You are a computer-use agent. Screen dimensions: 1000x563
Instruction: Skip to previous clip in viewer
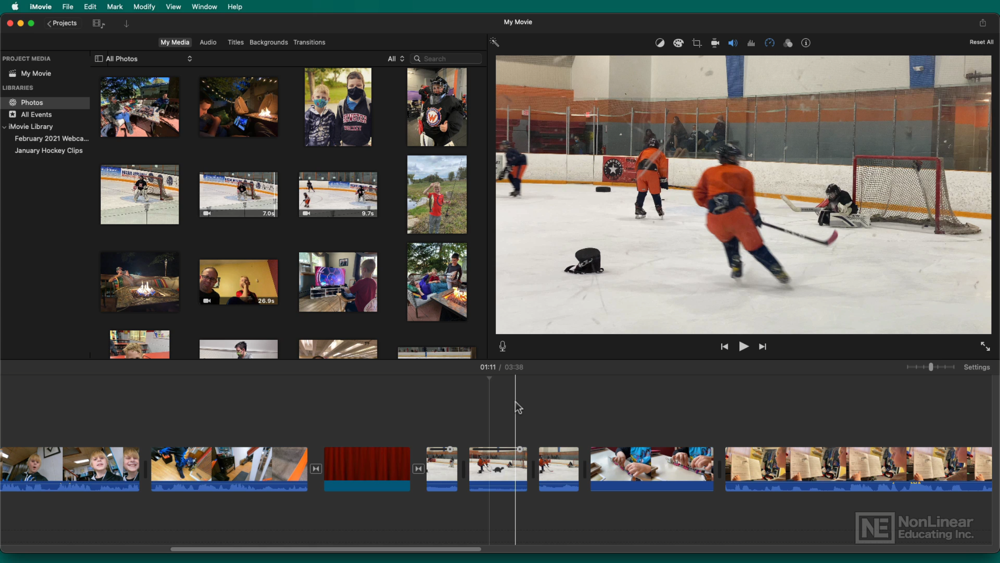pos(724,346)
